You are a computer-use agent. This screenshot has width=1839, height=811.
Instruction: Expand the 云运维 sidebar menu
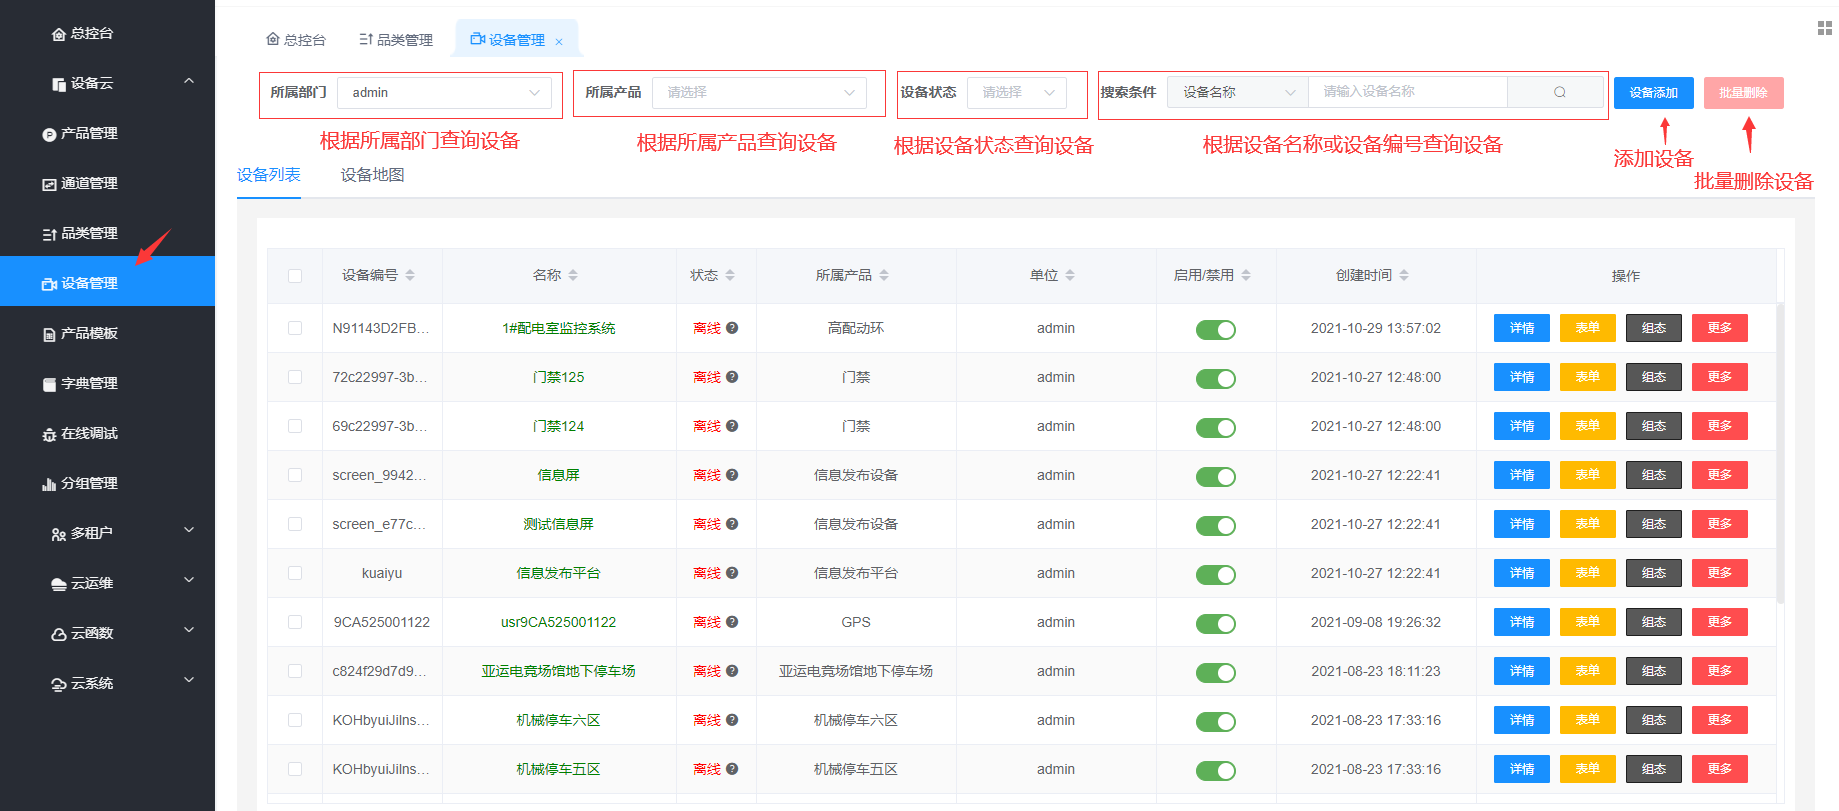tap(189, 581)
